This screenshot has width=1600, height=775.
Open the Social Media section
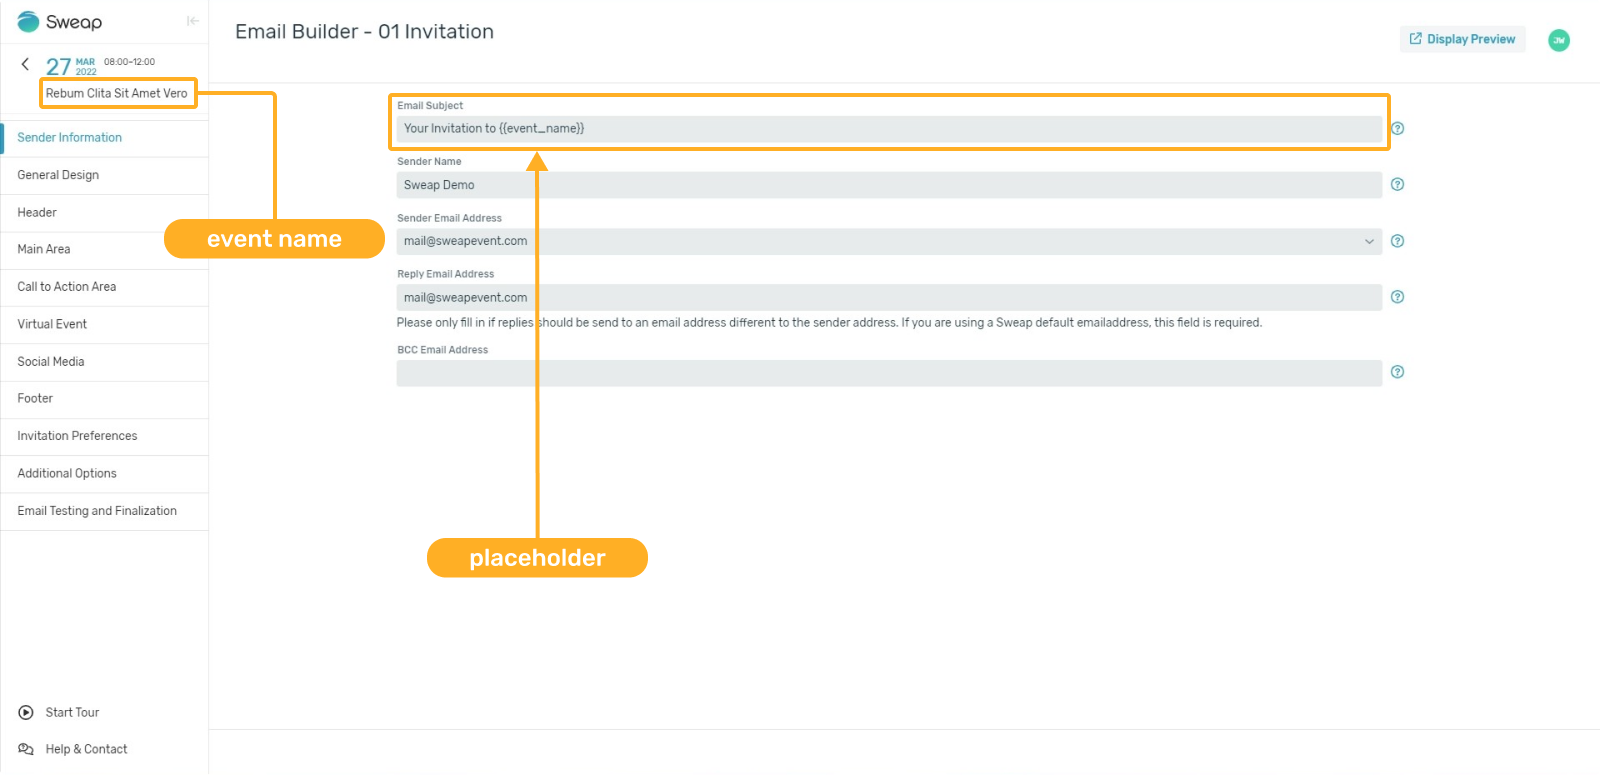click(x=105, y=362)
